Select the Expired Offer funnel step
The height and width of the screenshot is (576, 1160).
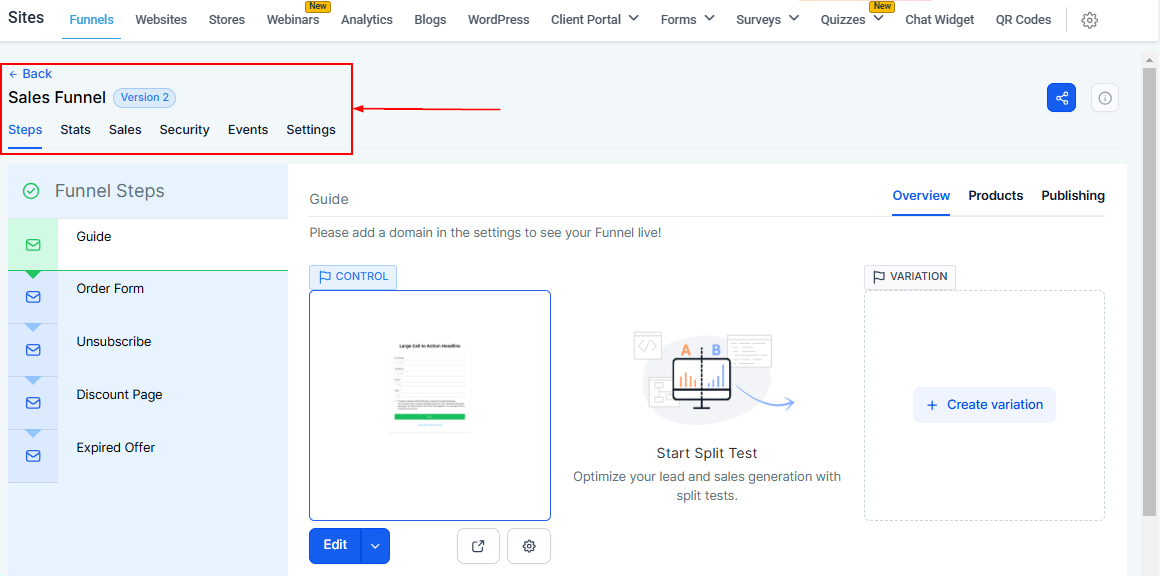coord(148,456)
